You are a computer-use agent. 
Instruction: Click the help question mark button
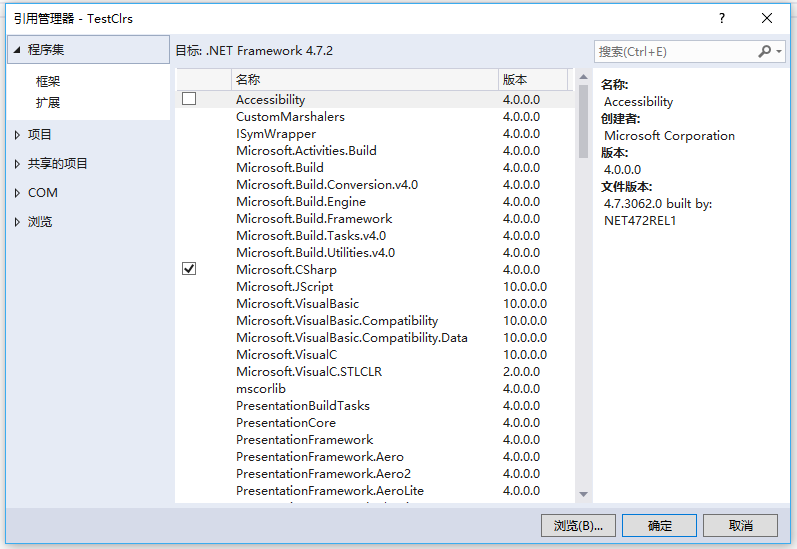pyautogui.click(x=722, y=18)
